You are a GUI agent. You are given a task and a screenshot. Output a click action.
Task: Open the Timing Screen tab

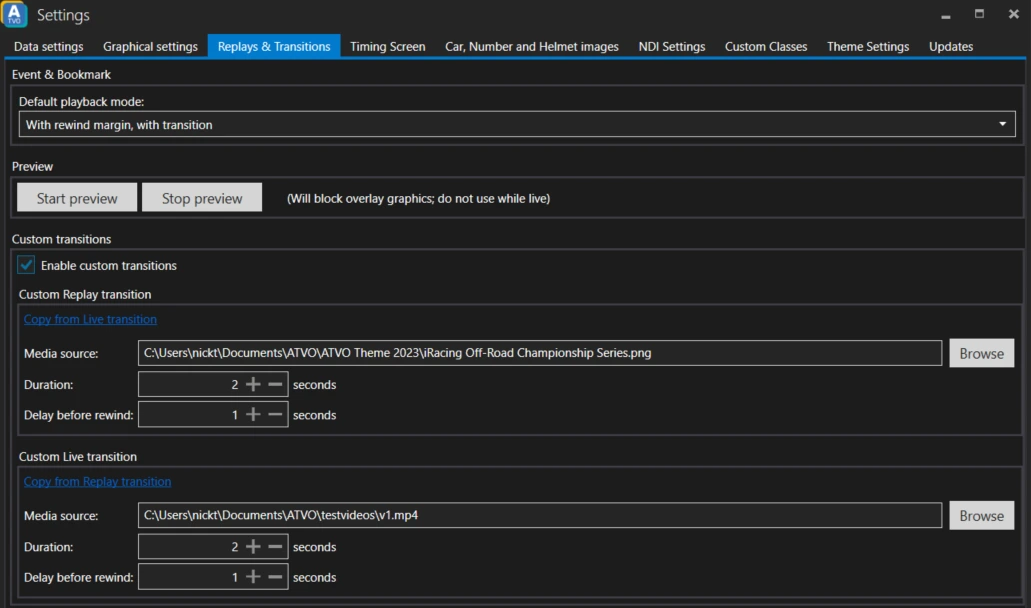pos(387,47)
